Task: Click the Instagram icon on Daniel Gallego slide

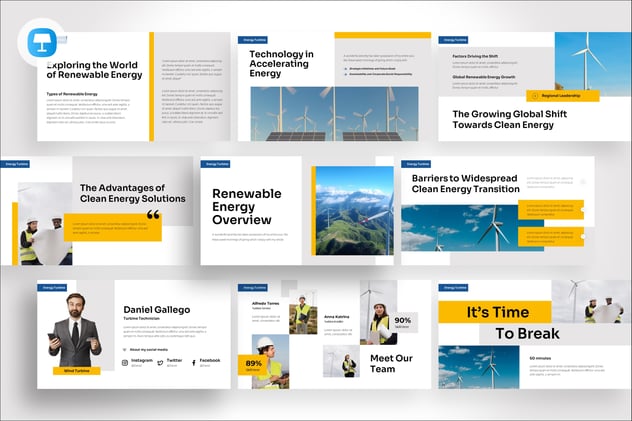Action: [126, 362]
